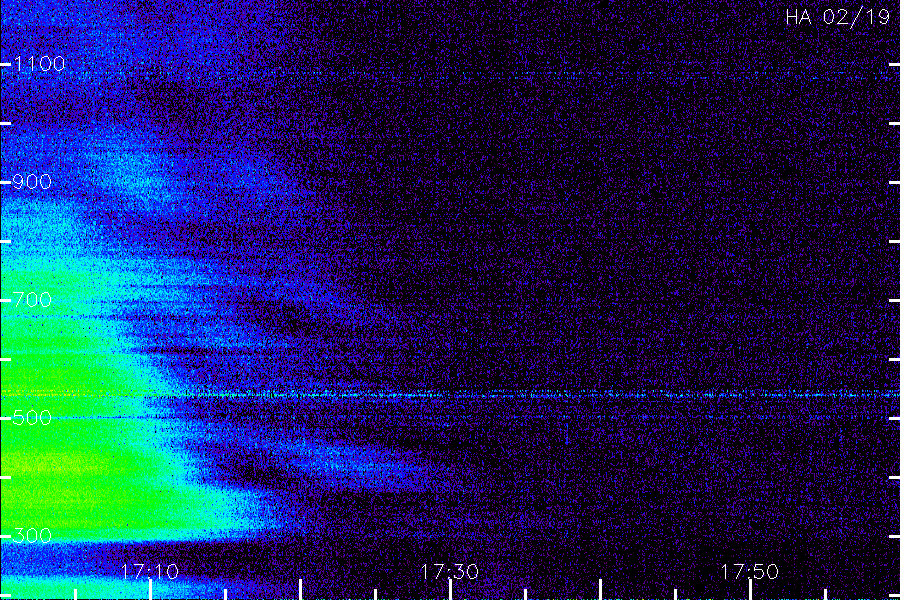Viewport: 900px width, 600px height.
Task: Click the 300 frequency axis label
Action: [x=32, y=536]
